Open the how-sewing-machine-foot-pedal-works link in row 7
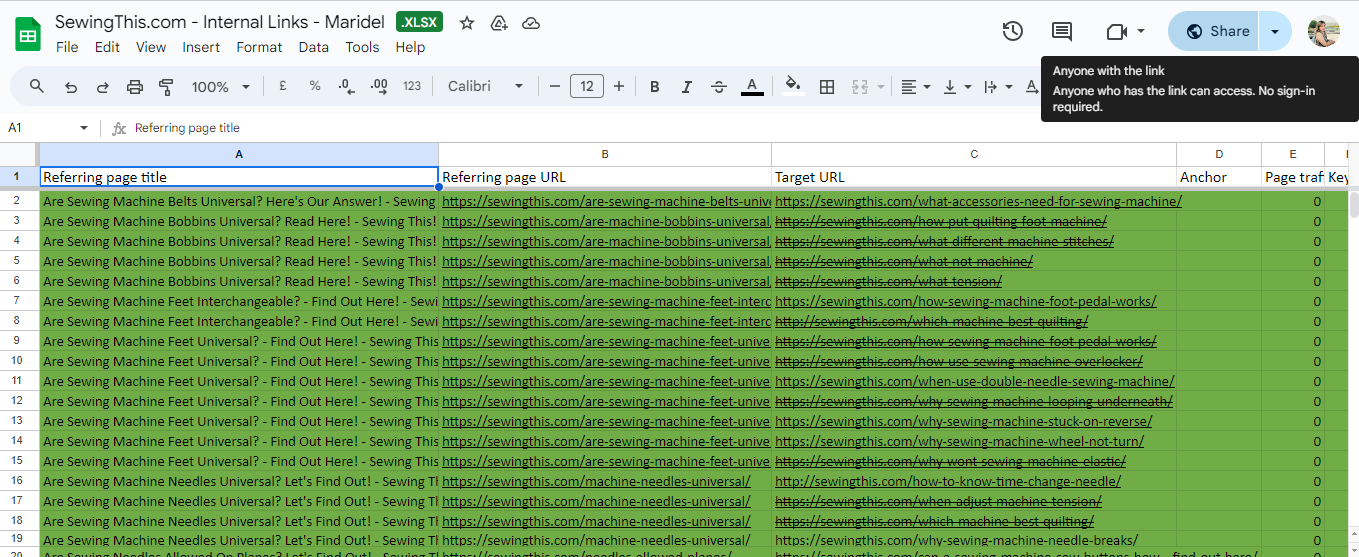 tap(966, 301)
